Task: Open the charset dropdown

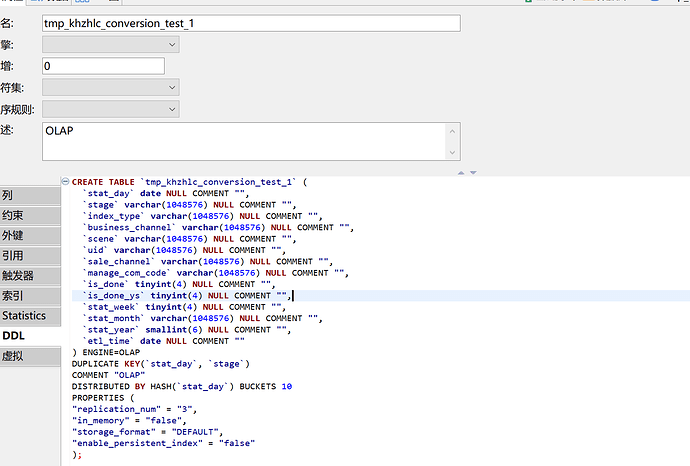Action: 110,87
